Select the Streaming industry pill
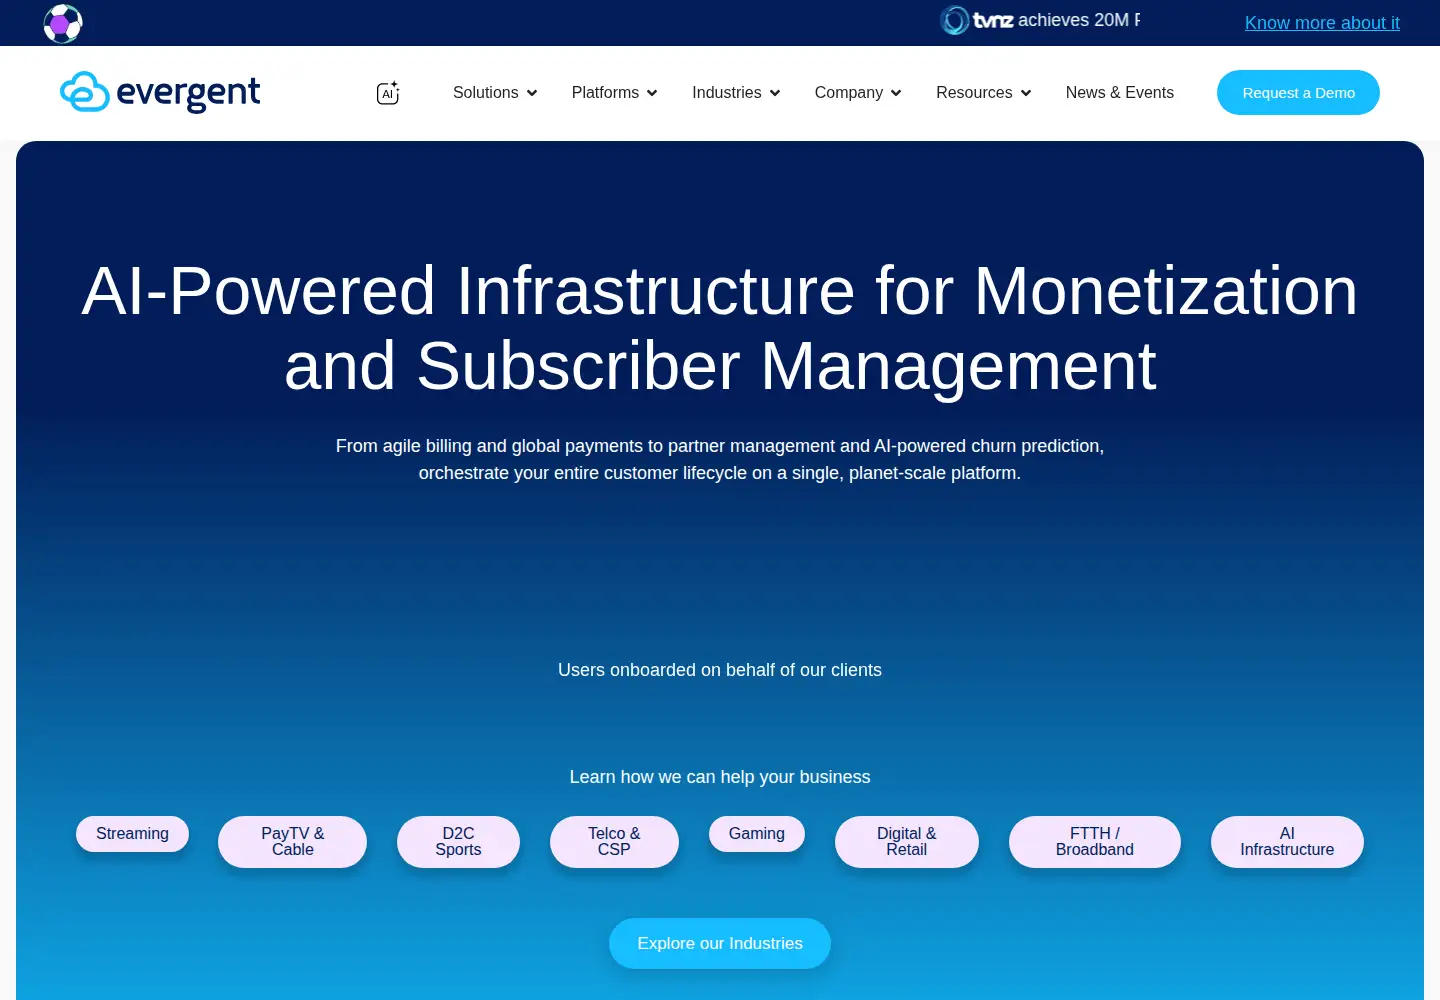Viewport: 1440px width, 1000px height. (132, 834)
